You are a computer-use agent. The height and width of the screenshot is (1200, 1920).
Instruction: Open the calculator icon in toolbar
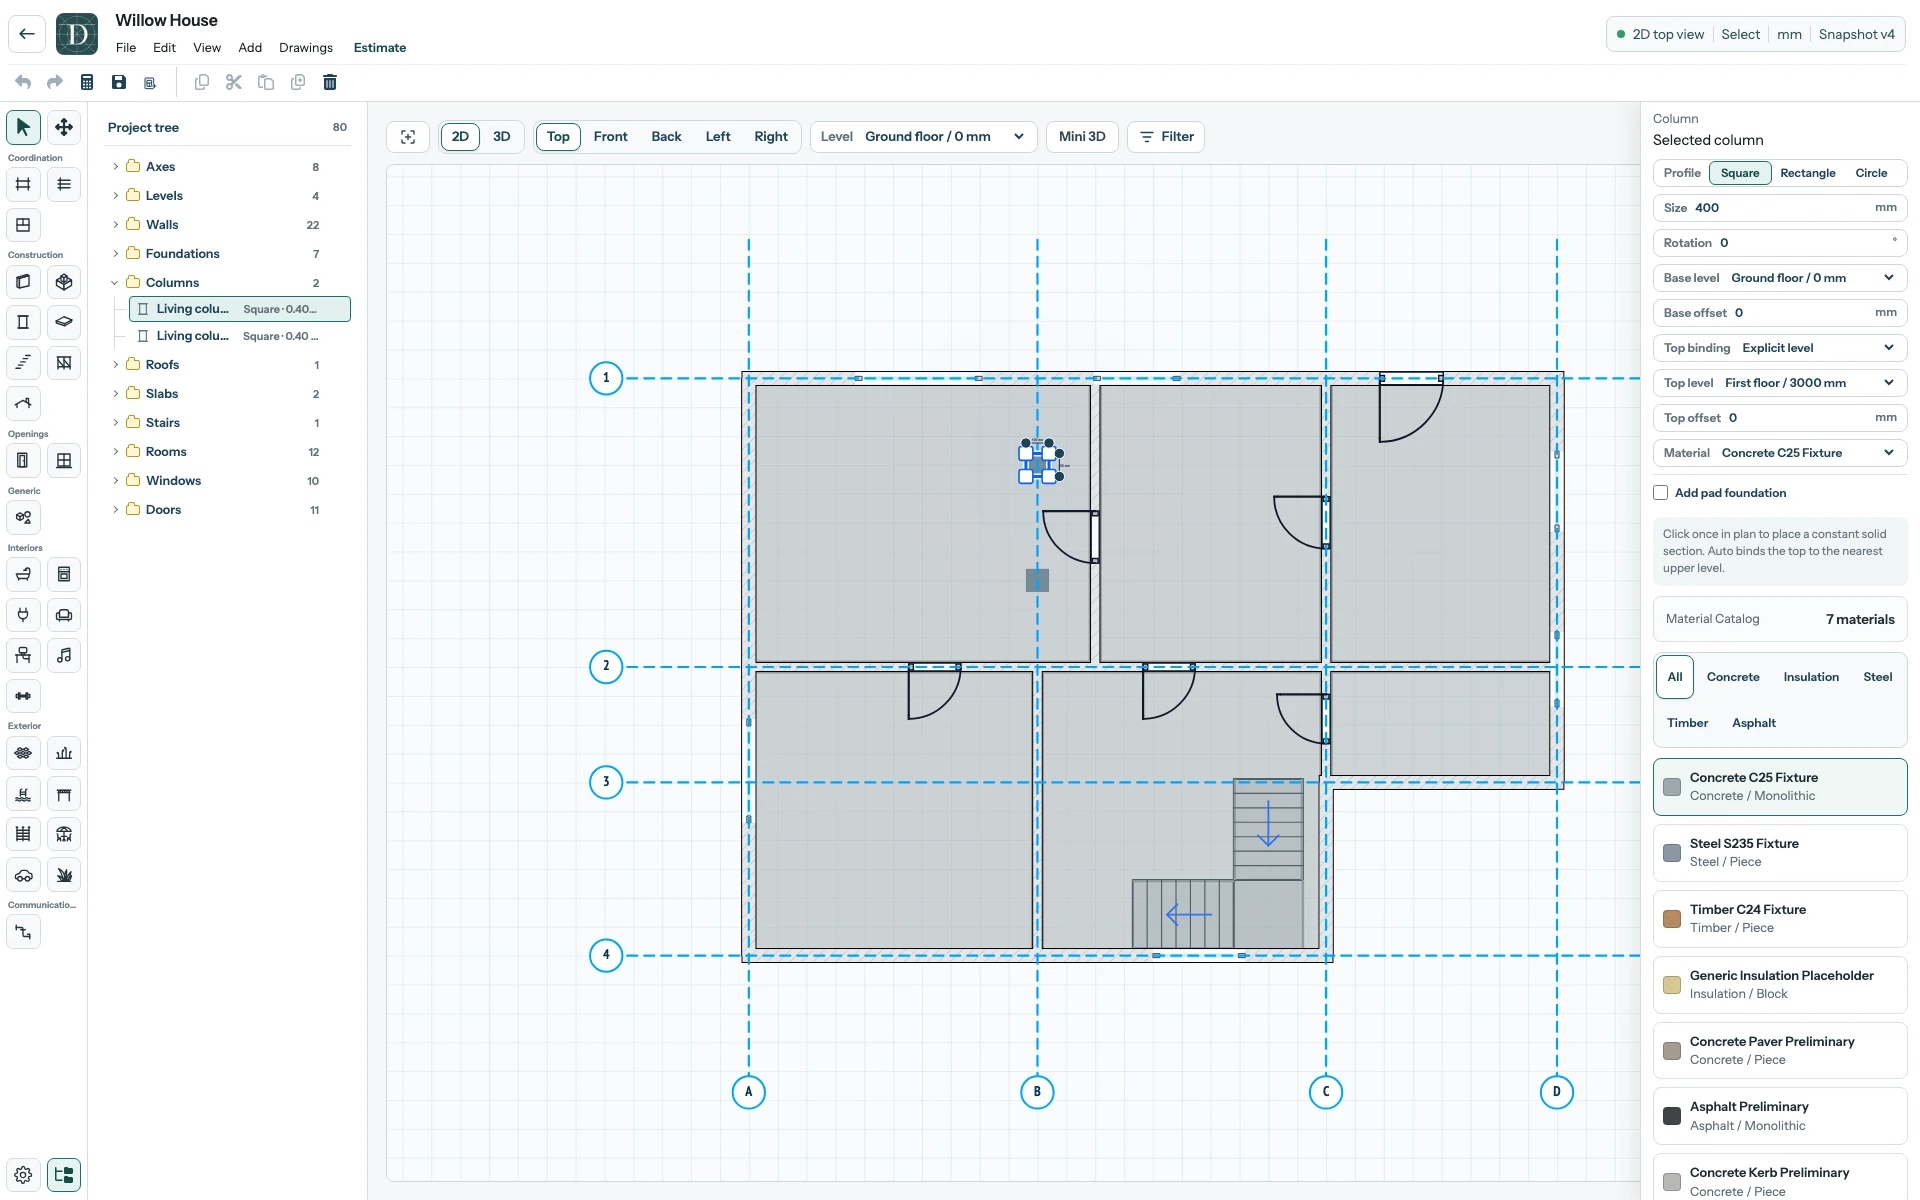pos(87,82)
